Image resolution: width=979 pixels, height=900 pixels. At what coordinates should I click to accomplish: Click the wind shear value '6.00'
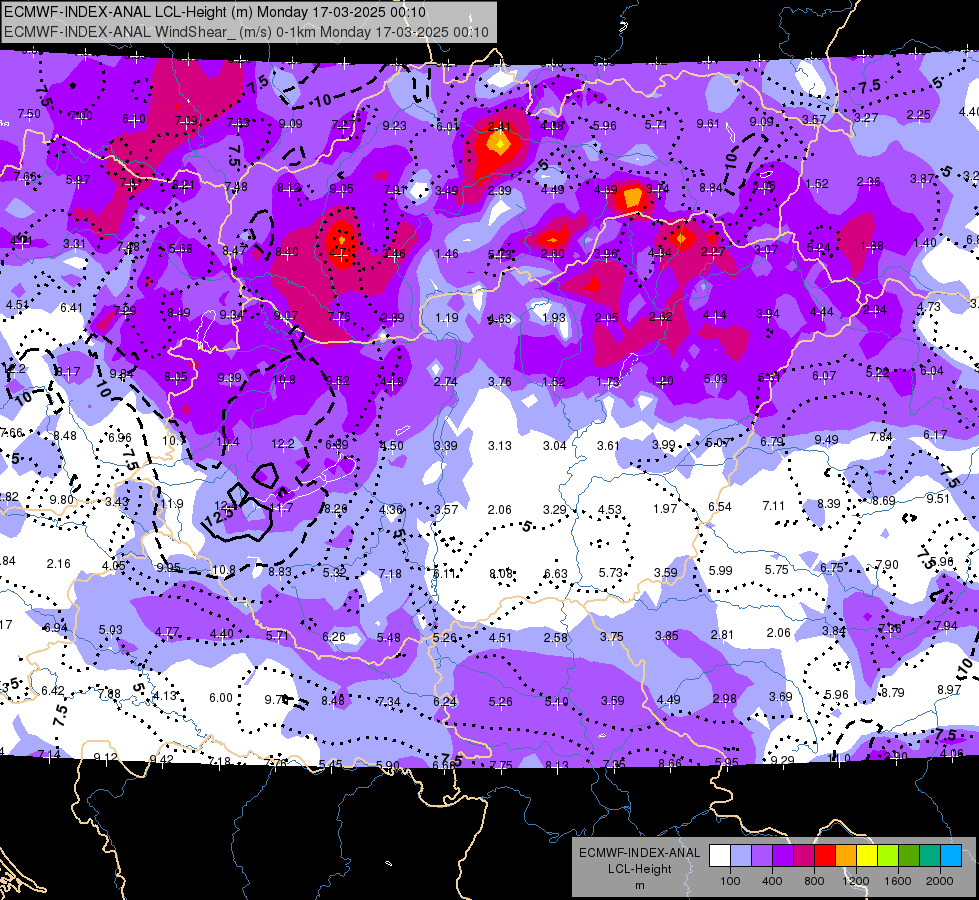pyautogui.click(x=220, y=698)
